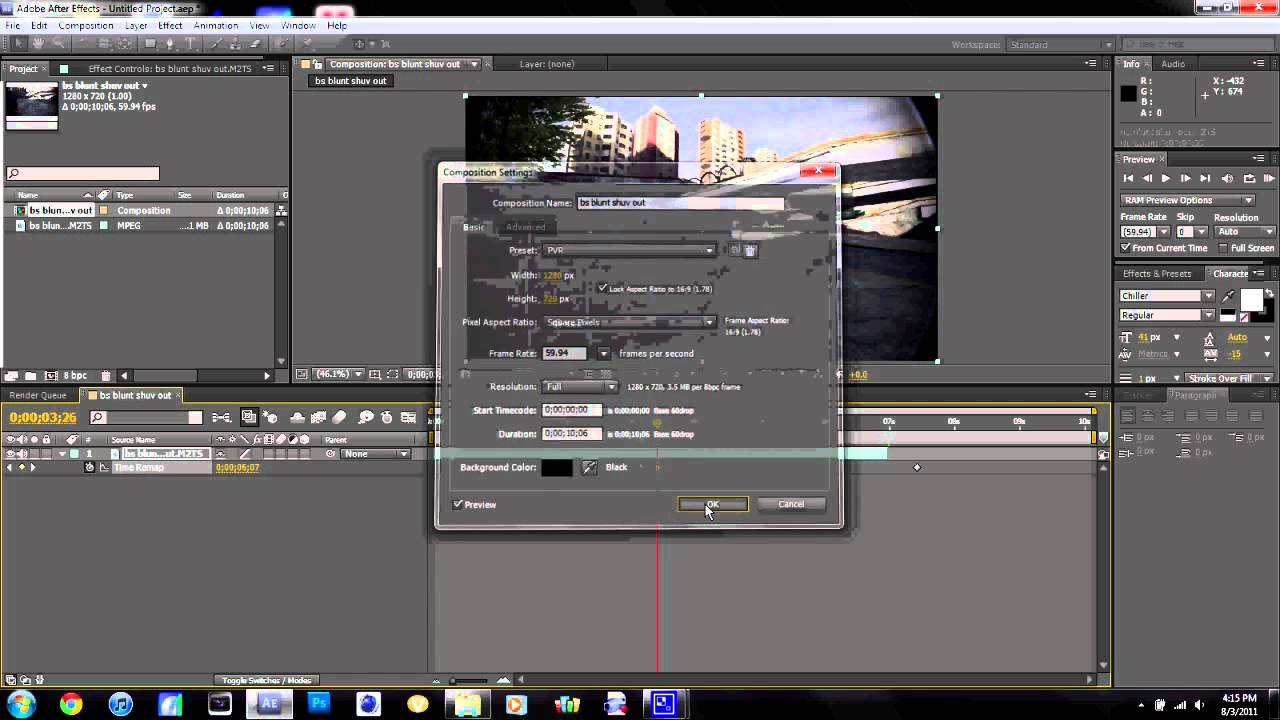Click the Play button in Preview panel

coord(1166,179)
